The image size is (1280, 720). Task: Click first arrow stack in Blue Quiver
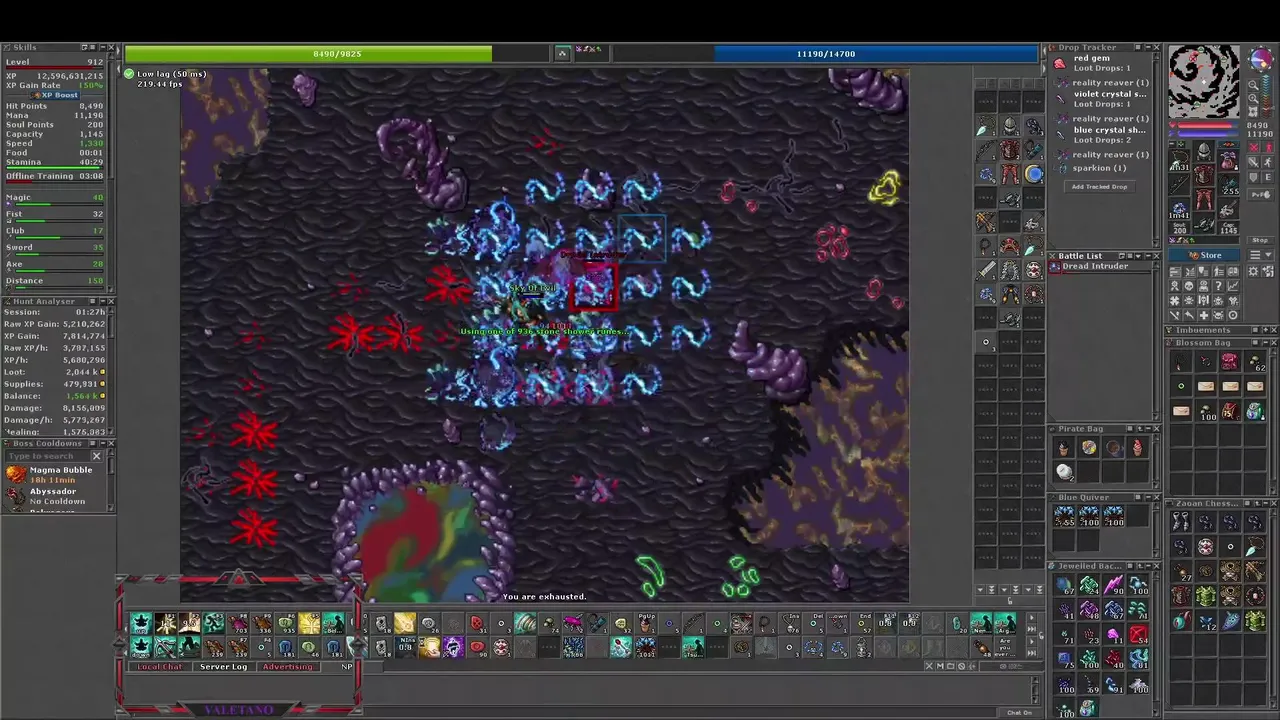[1065, 515]
